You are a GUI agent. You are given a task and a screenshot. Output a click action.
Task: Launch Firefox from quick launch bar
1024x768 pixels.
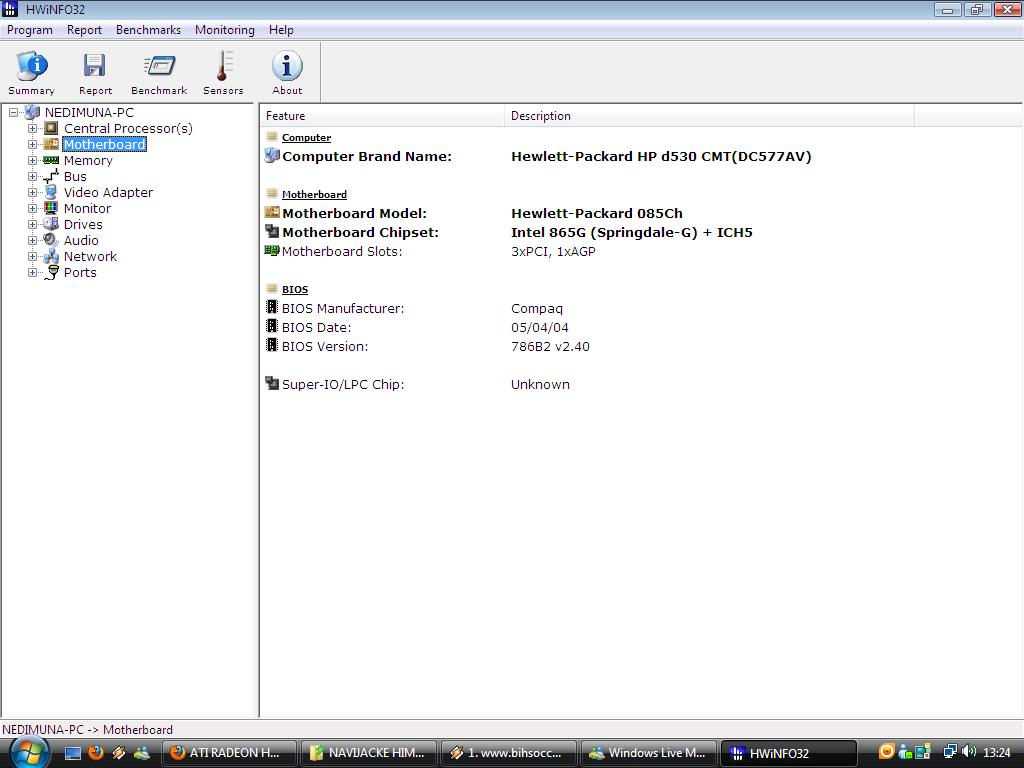[x=95, y=753]
